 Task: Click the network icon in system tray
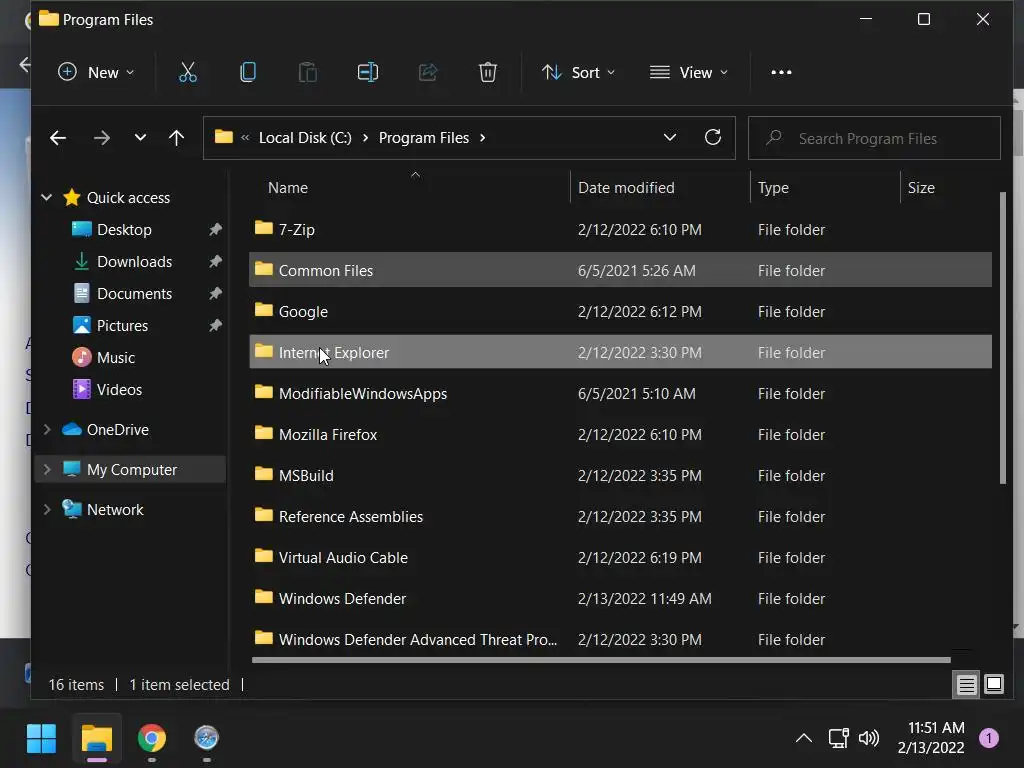point(838,739)
